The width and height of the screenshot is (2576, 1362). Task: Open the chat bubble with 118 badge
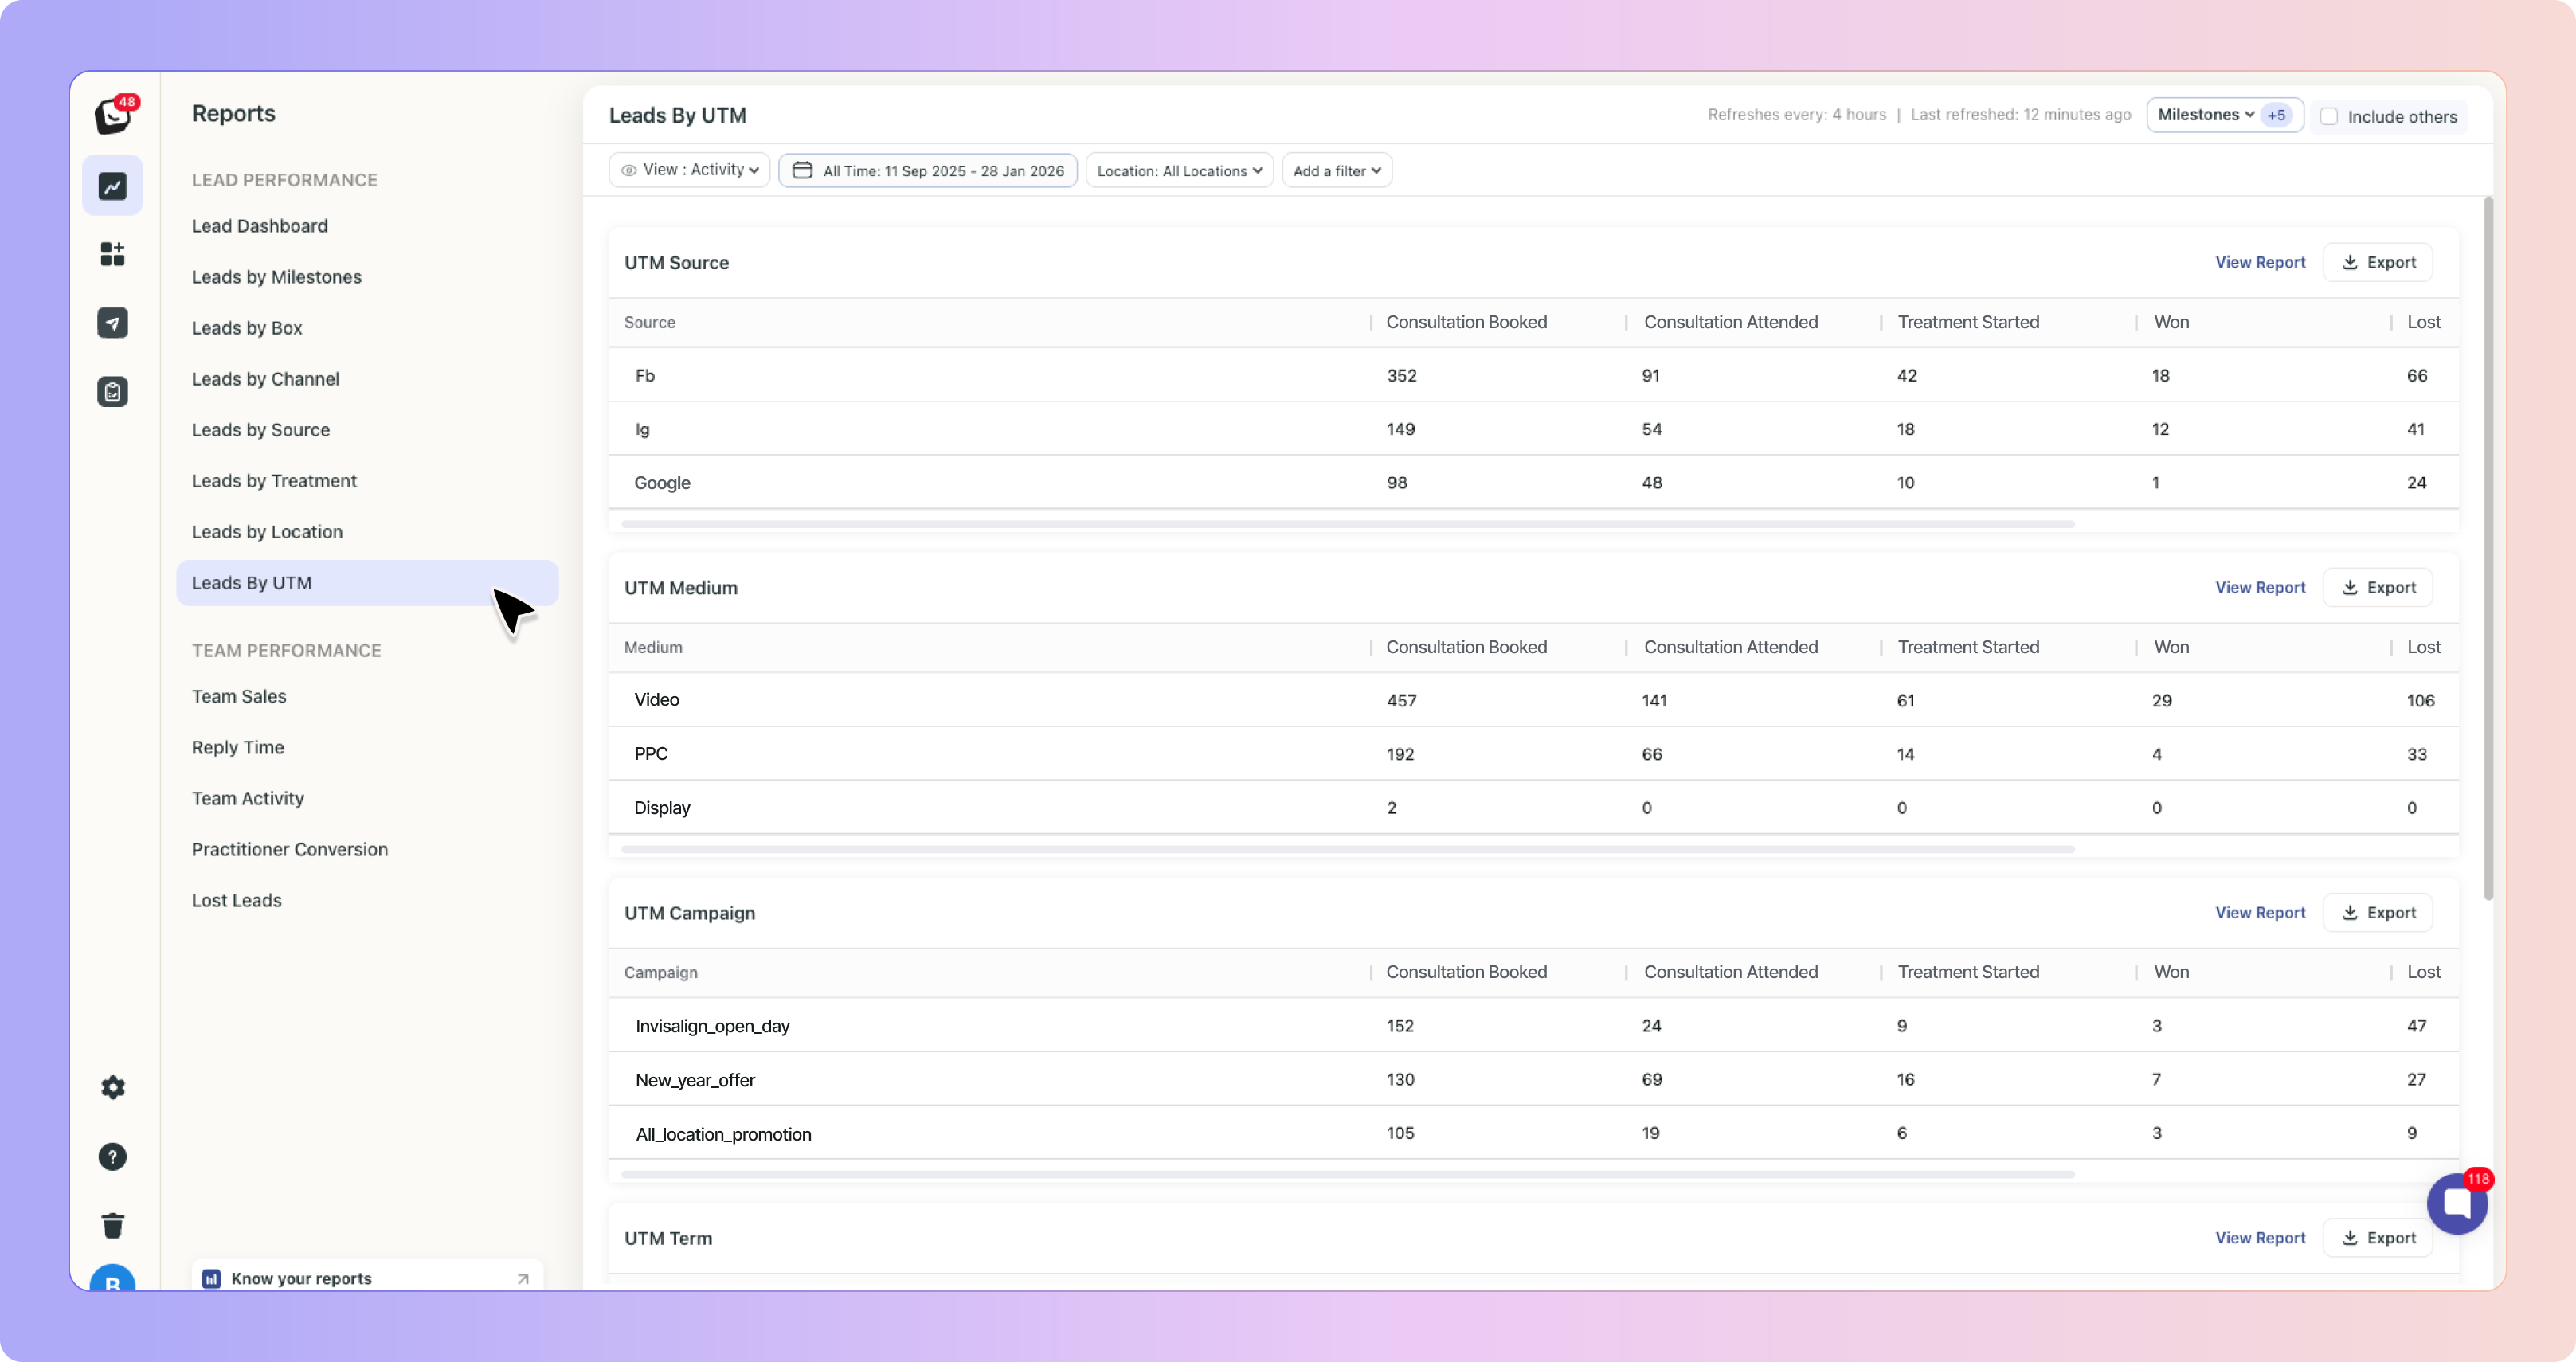coord(2456,1204)
